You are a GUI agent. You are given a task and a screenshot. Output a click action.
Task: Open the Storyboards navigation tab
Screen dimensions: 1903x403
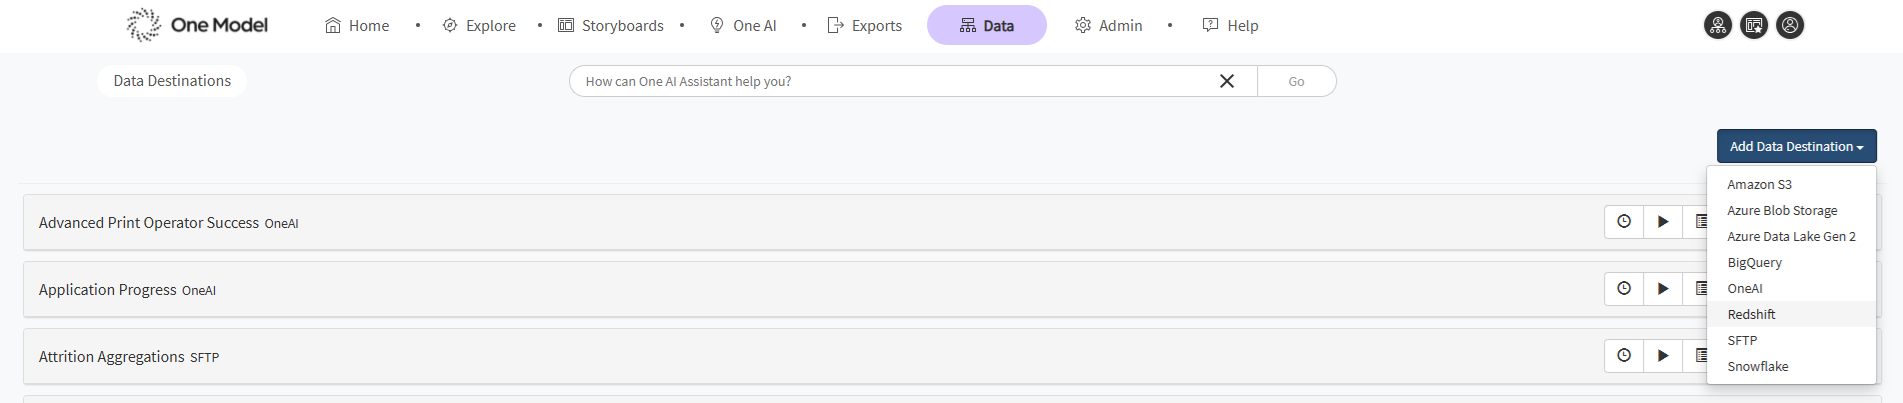(x=611, y=25)
